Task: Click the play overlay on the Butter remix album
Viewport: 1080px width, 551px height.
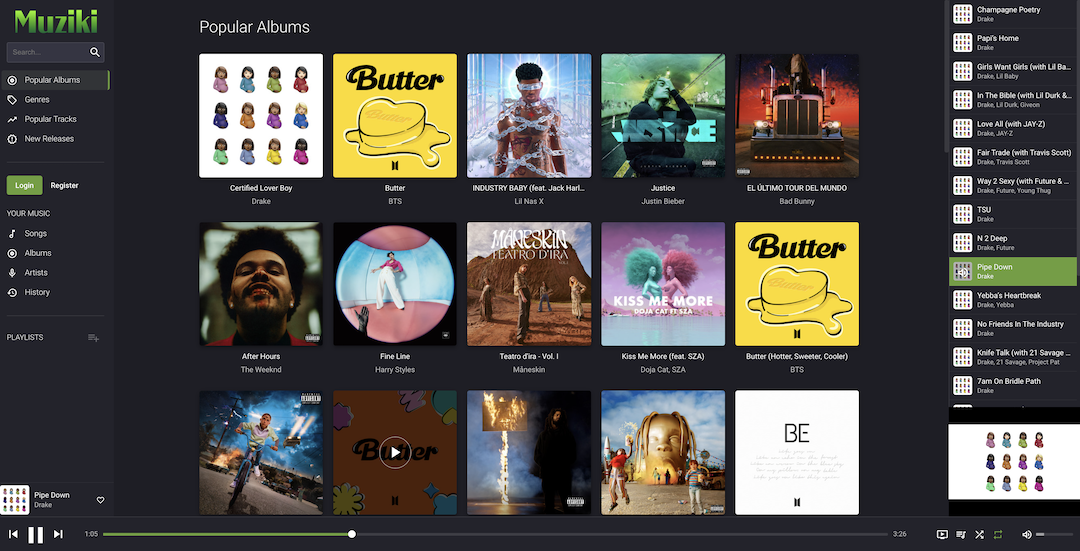Action: click(x=395, y=453)
